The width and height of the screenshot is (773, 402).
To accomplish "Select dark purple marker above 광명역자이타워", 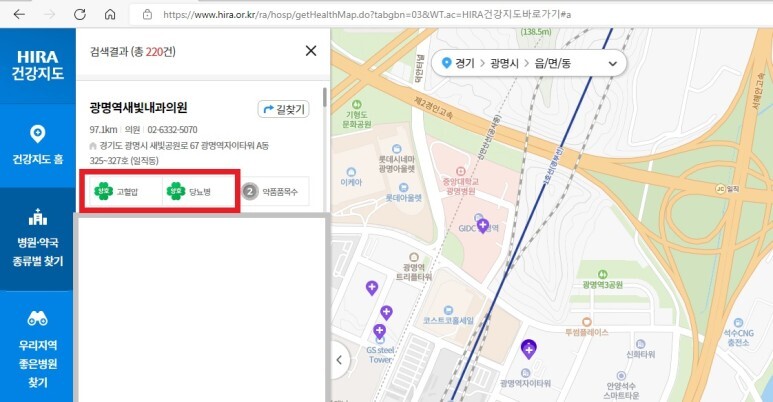I will click(x=528, y=349).
